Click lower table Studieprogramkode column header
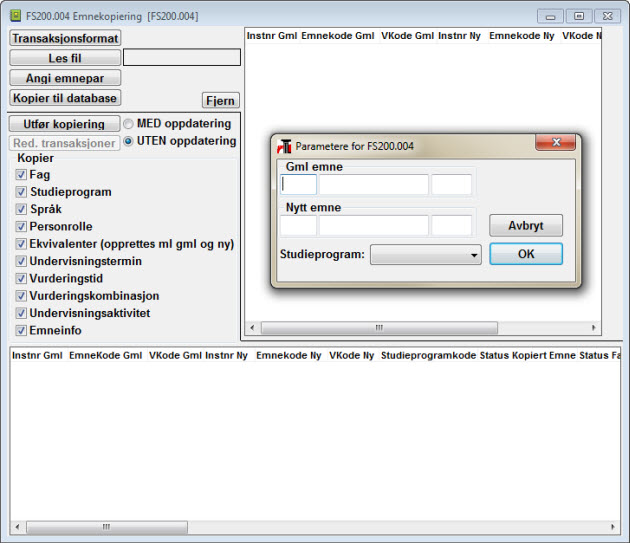Viewport: 630px width, 543px height. click(428, 356)
